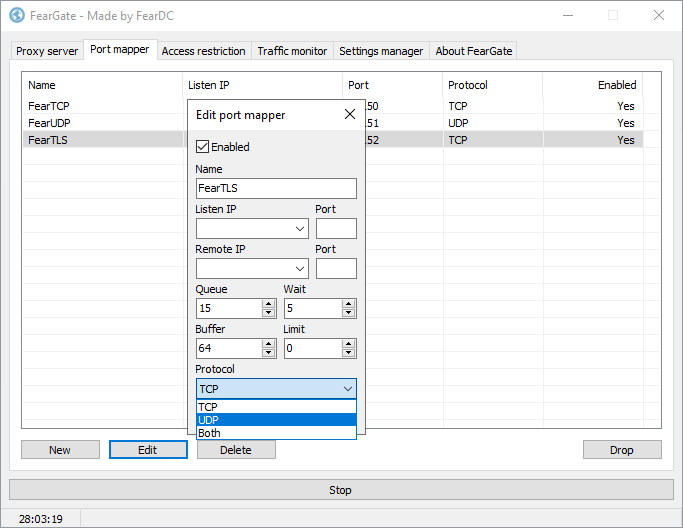683x528 pixels.
Task: Click the Delete button
Action: pos(236,450)
